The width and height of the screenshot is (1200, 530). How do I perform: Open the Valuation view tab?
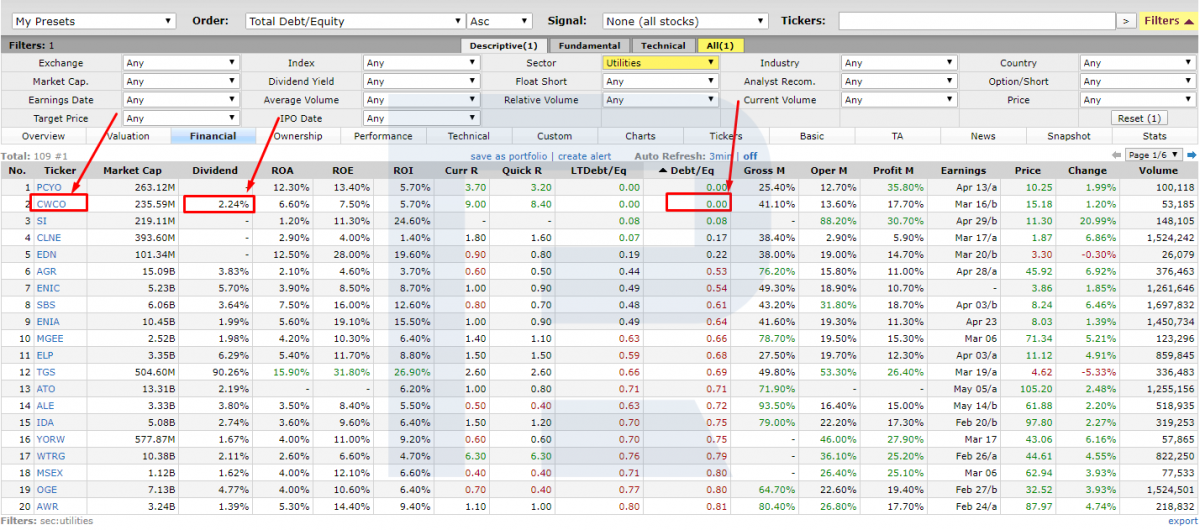(128, 136)
